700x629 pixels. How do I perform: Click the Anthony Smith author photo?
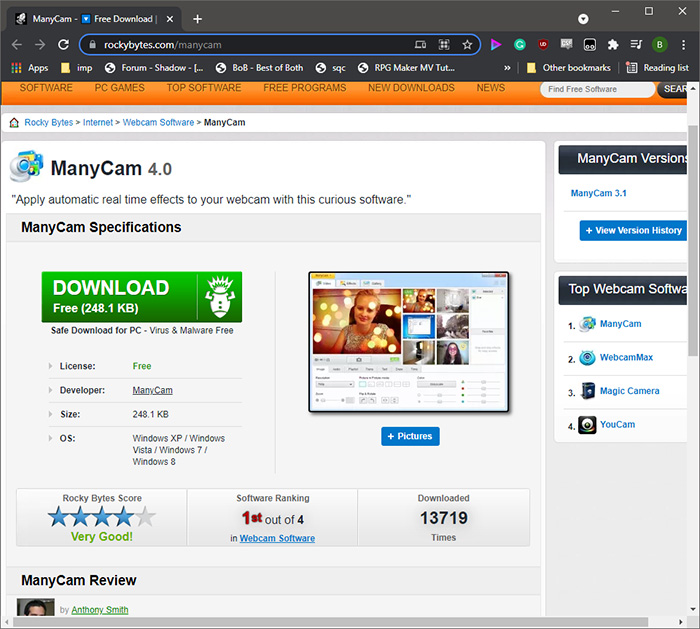(36, 607)
